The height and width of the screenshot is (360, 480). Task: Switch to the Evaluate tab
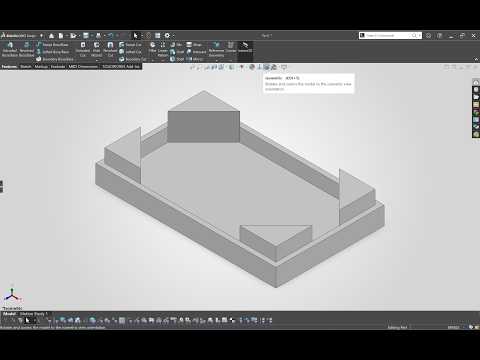(58, 67)
